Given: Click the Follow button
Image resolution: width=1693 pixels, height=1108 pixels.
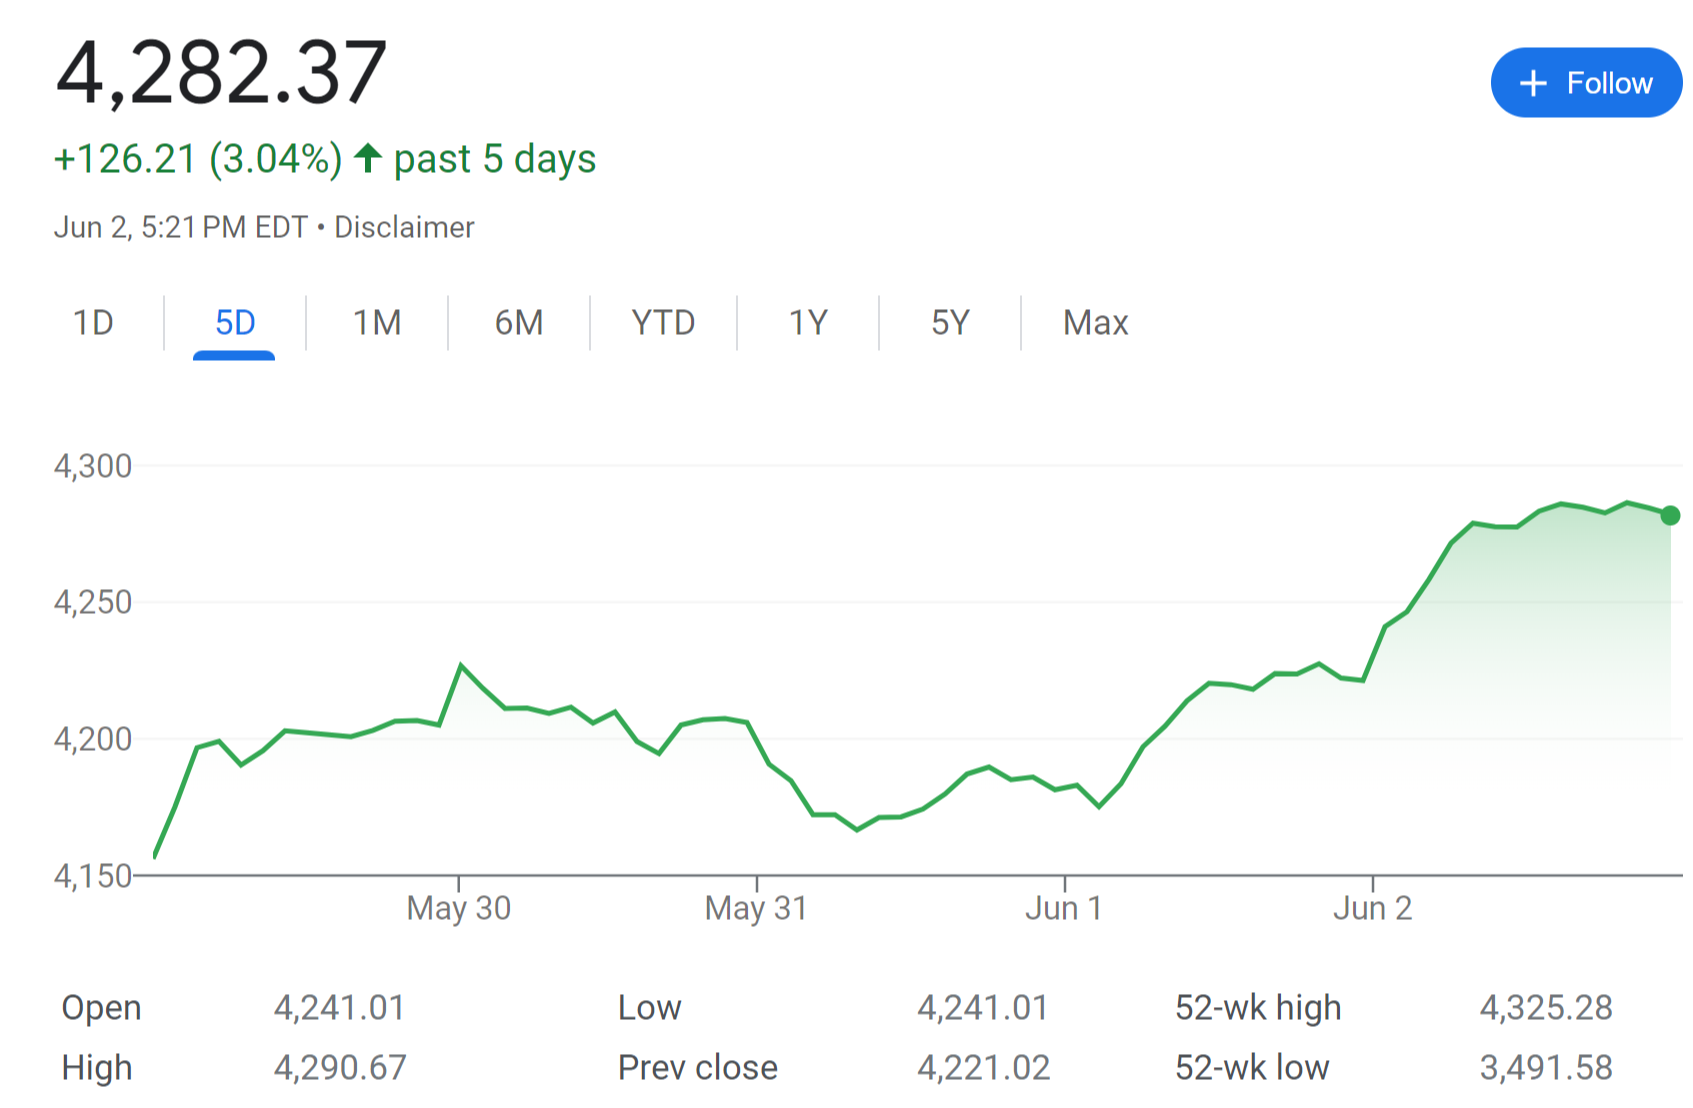Looking at the screenshot, I should [1586, 83].
